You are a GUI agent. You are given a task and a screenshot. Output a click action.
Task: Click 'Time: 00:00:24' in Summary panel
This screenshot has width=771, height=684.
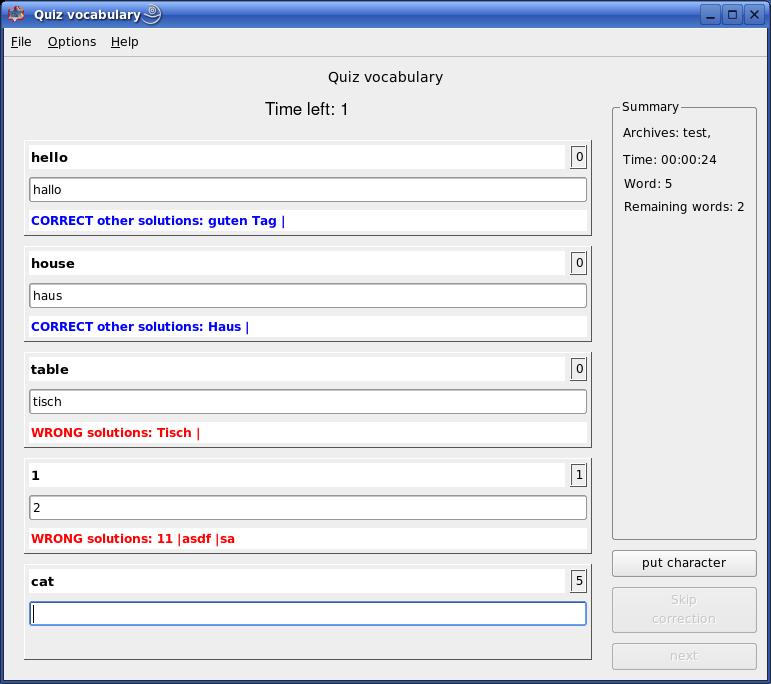click(x=669, y=159)
